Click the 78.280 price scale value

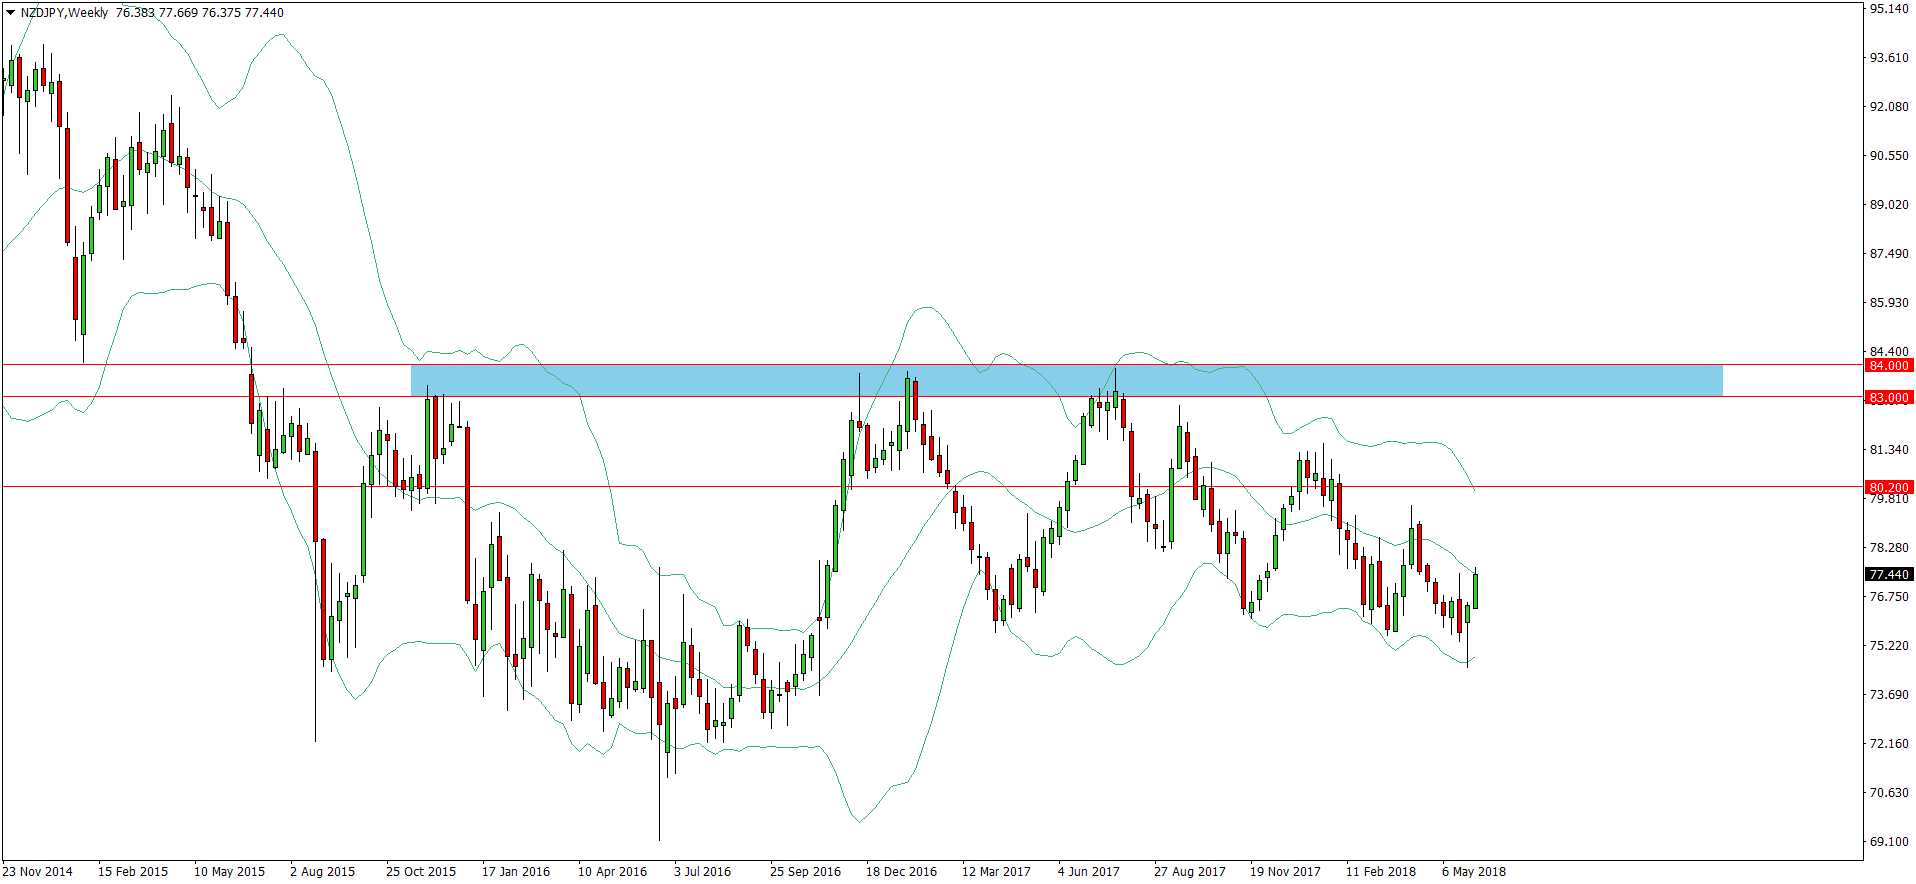[1889, 548]
